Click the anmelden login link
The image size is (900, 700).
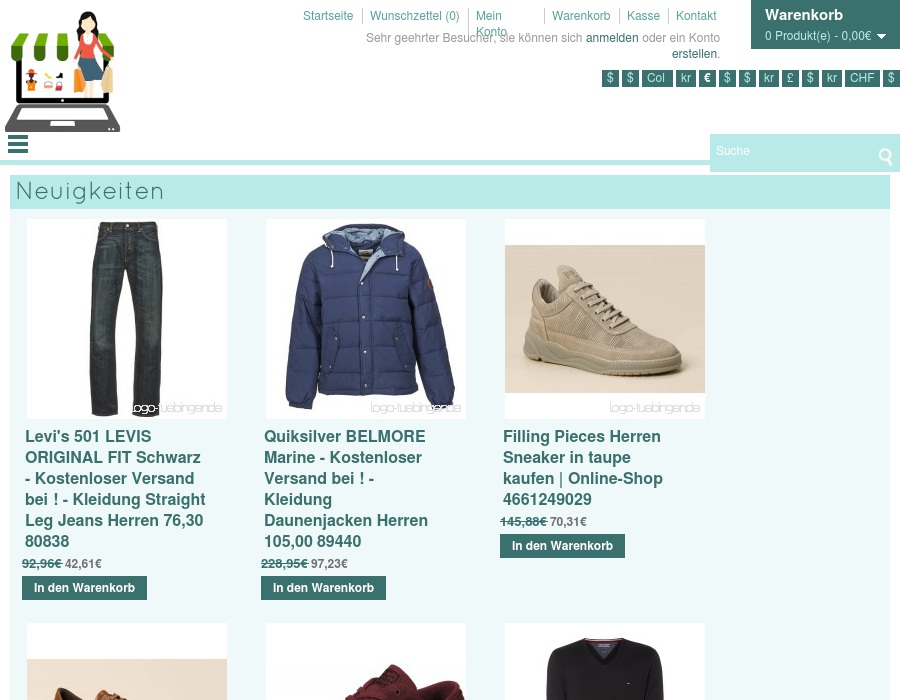point(612,38)
